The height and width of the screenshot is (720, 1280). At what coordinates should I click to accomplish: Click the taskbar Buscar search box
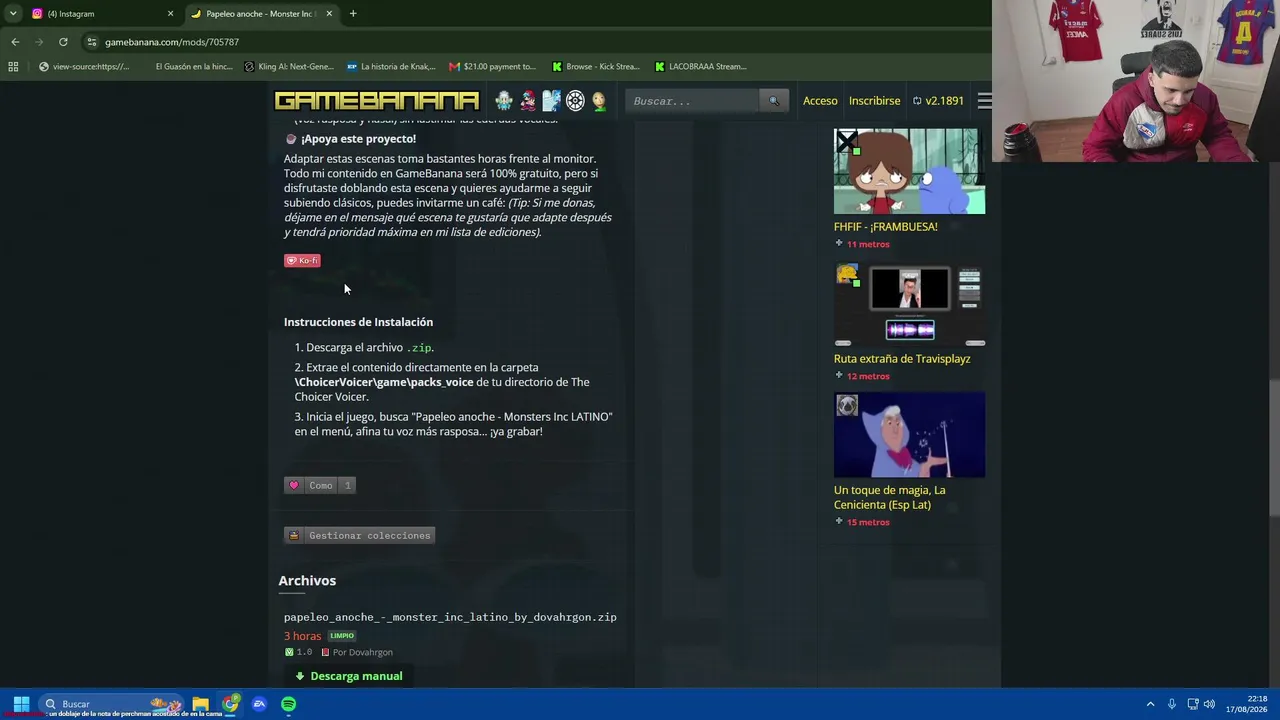[111, 704]
